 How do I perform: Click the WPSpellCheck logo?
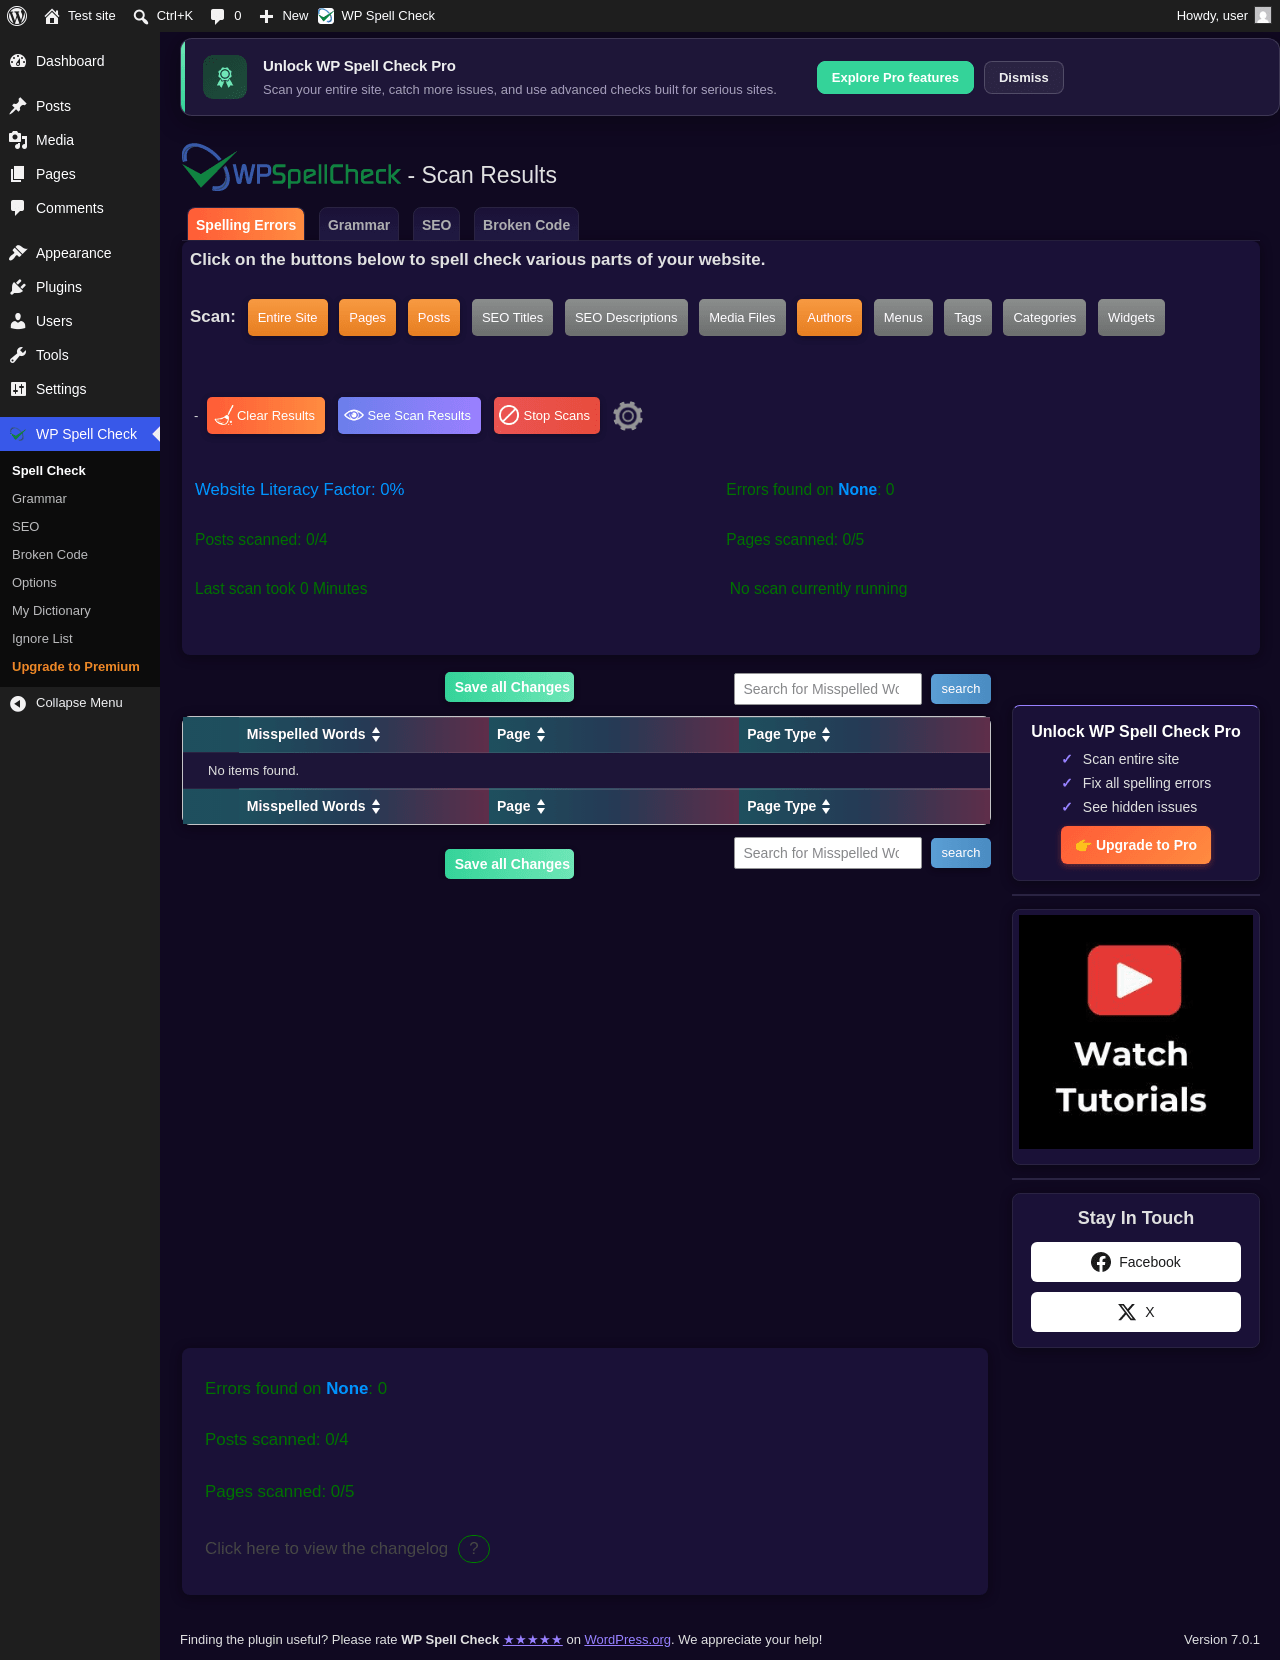[x=291, y=168]
